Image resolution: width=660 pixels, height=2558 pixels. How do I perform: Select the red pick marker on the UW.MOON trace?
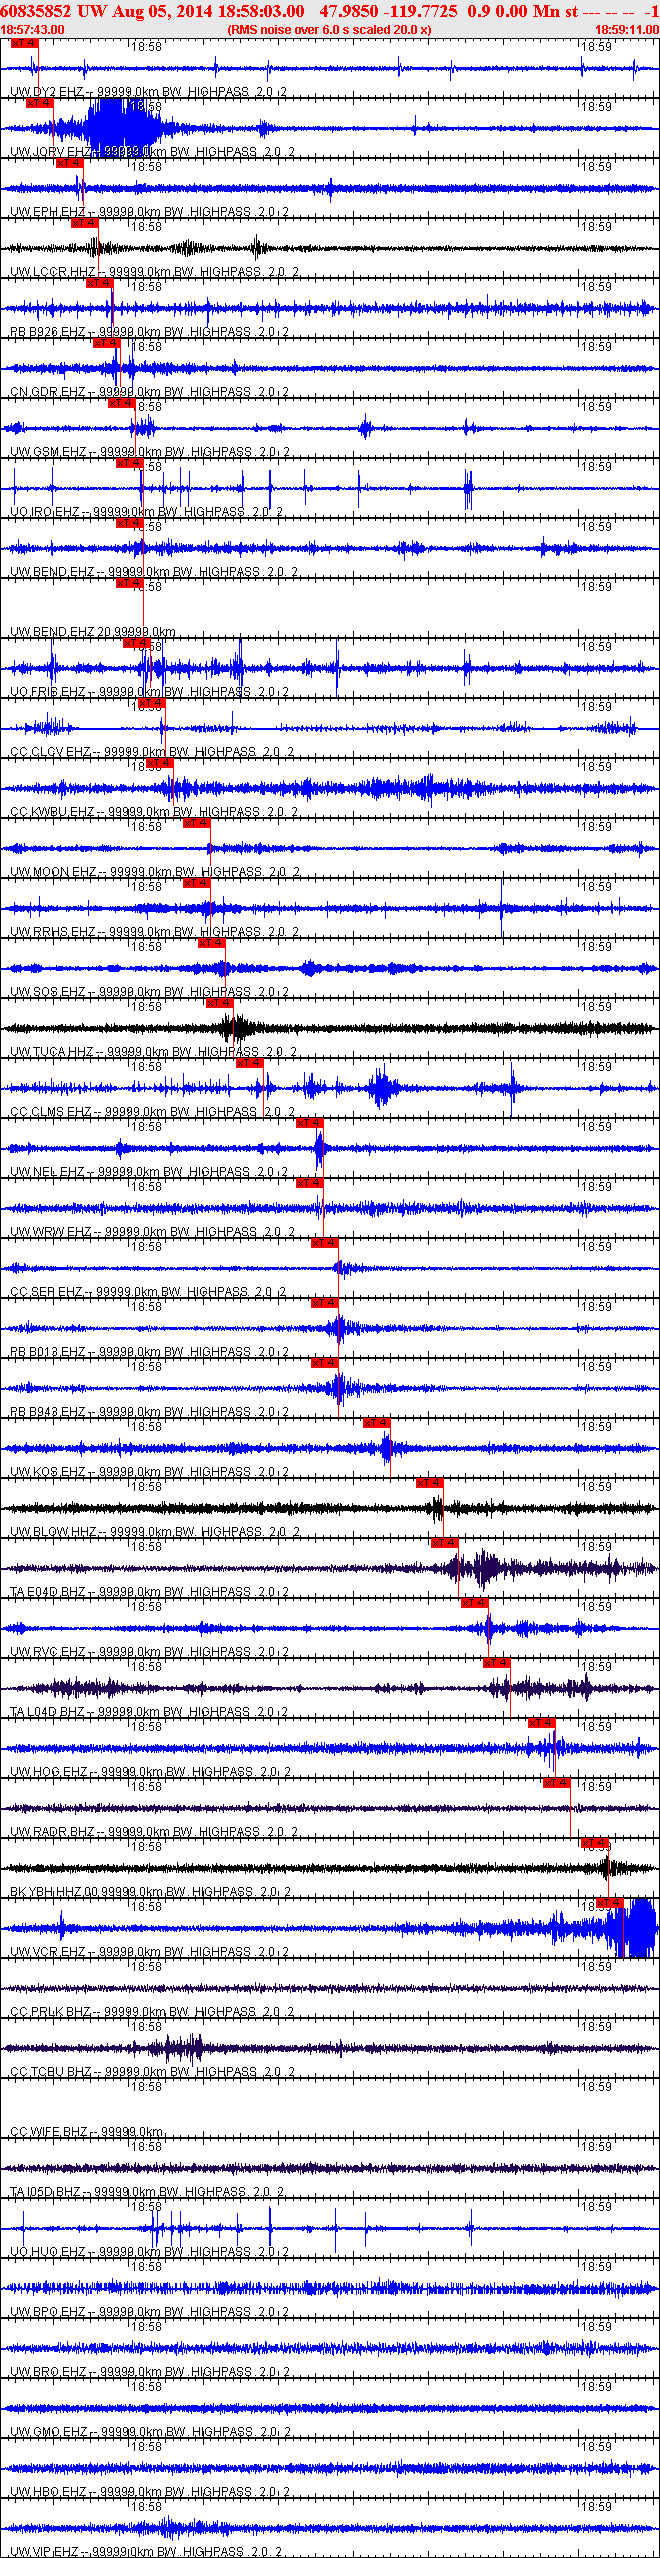pos(196,823)
